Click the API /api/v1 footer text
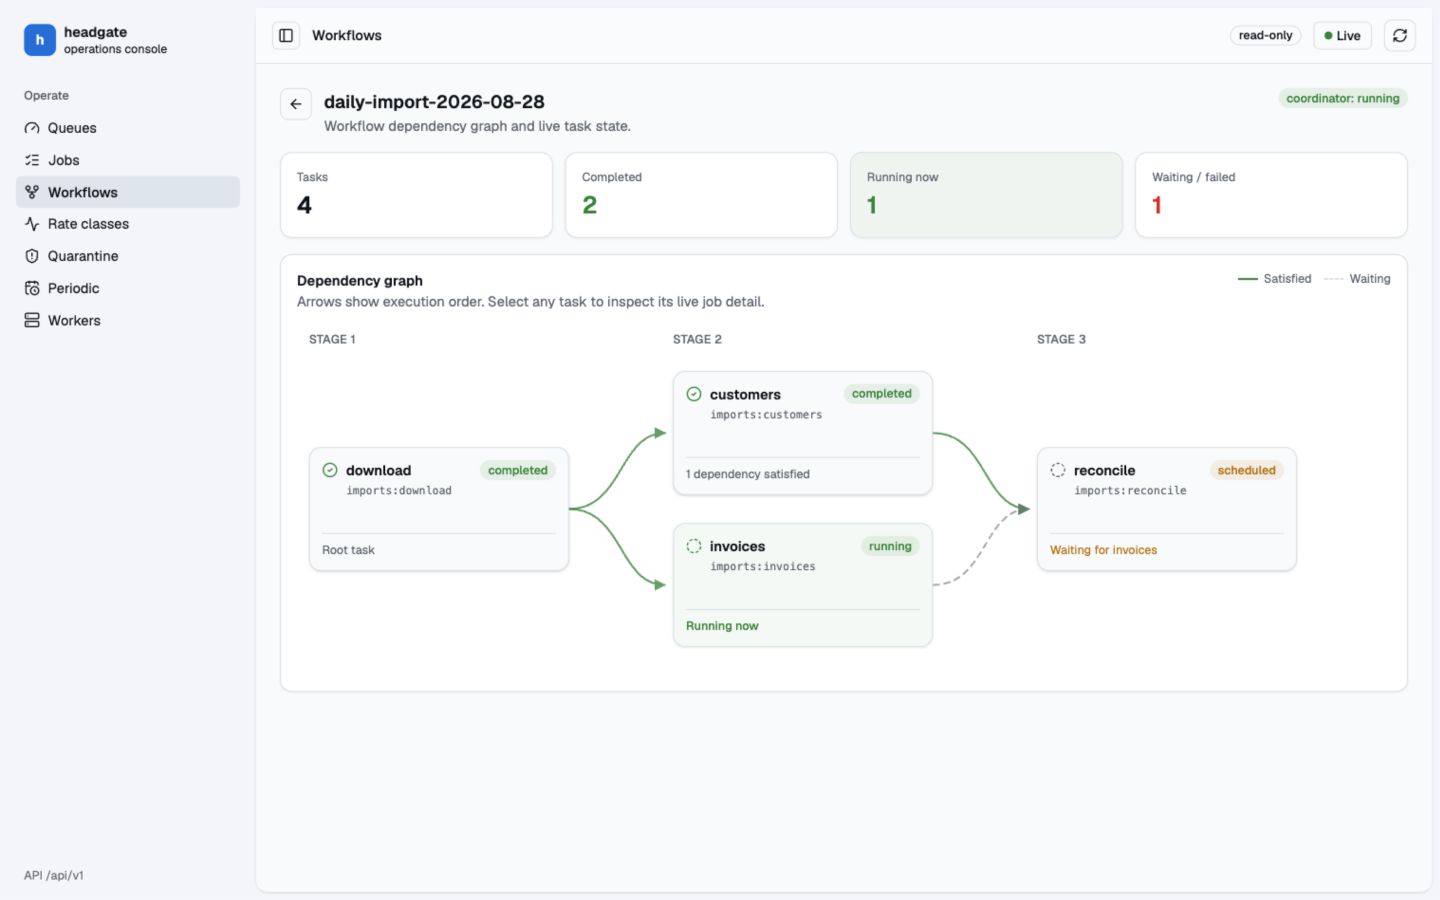Image resolution: width=1440 pixels, height=900 pixels. coord(54,876)
